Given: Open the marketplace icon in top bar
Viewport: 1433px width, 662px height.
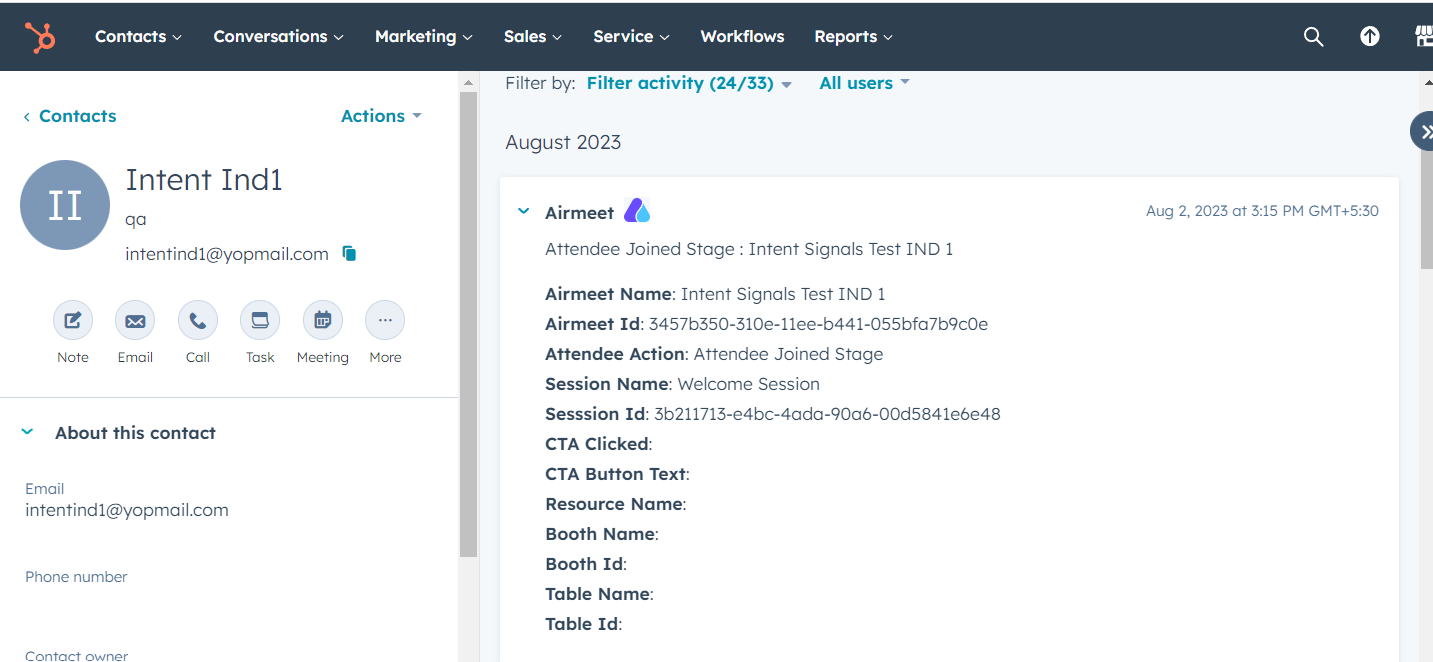Looking at the screenshot, I should 1424,36.
